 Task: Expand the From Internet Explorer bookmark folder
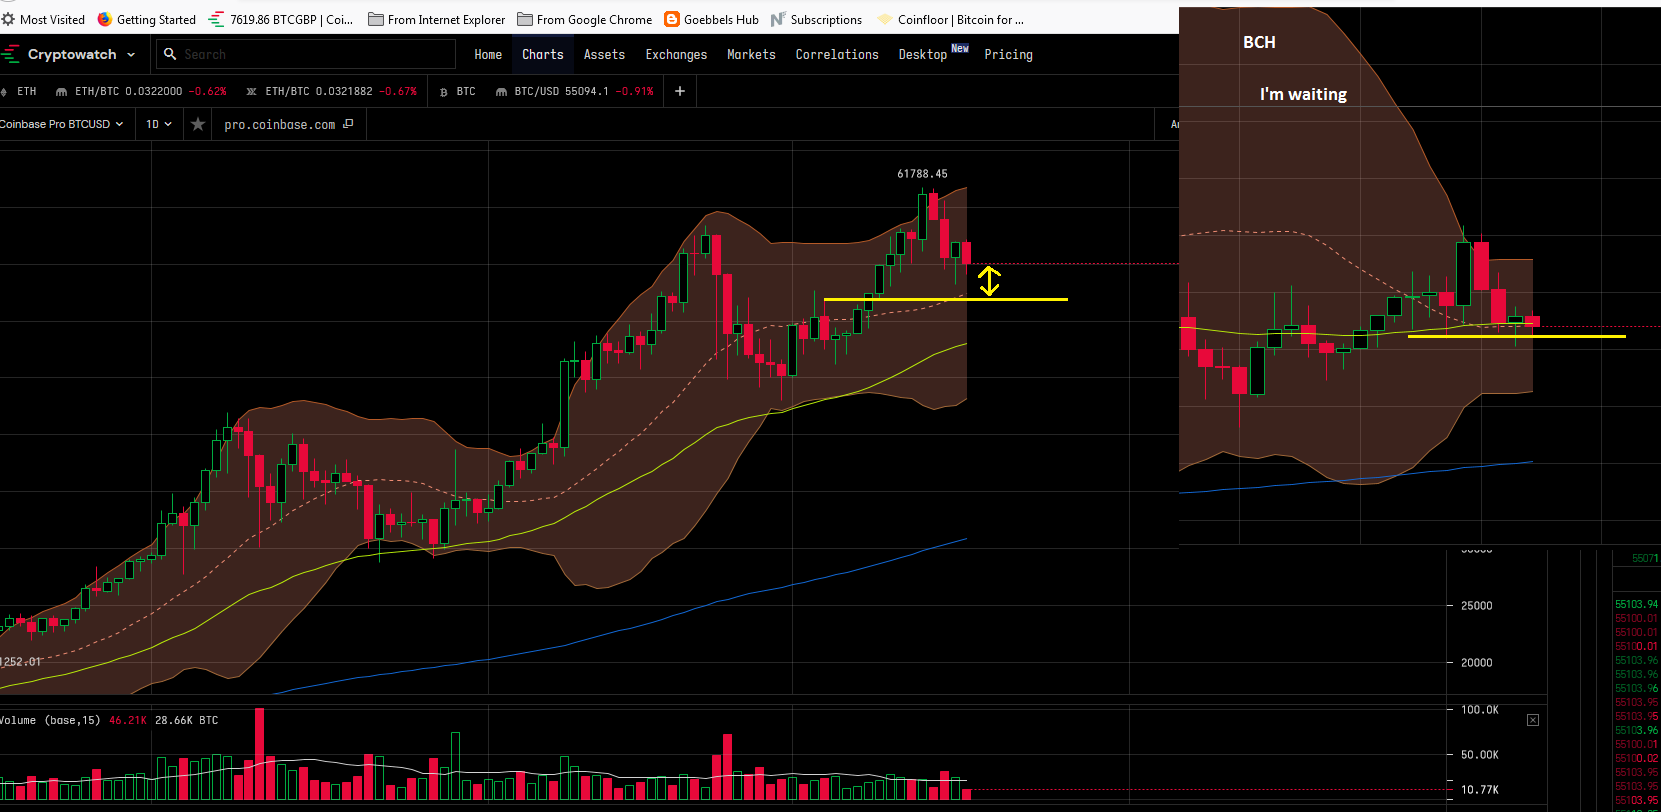(x=437, y=19)
